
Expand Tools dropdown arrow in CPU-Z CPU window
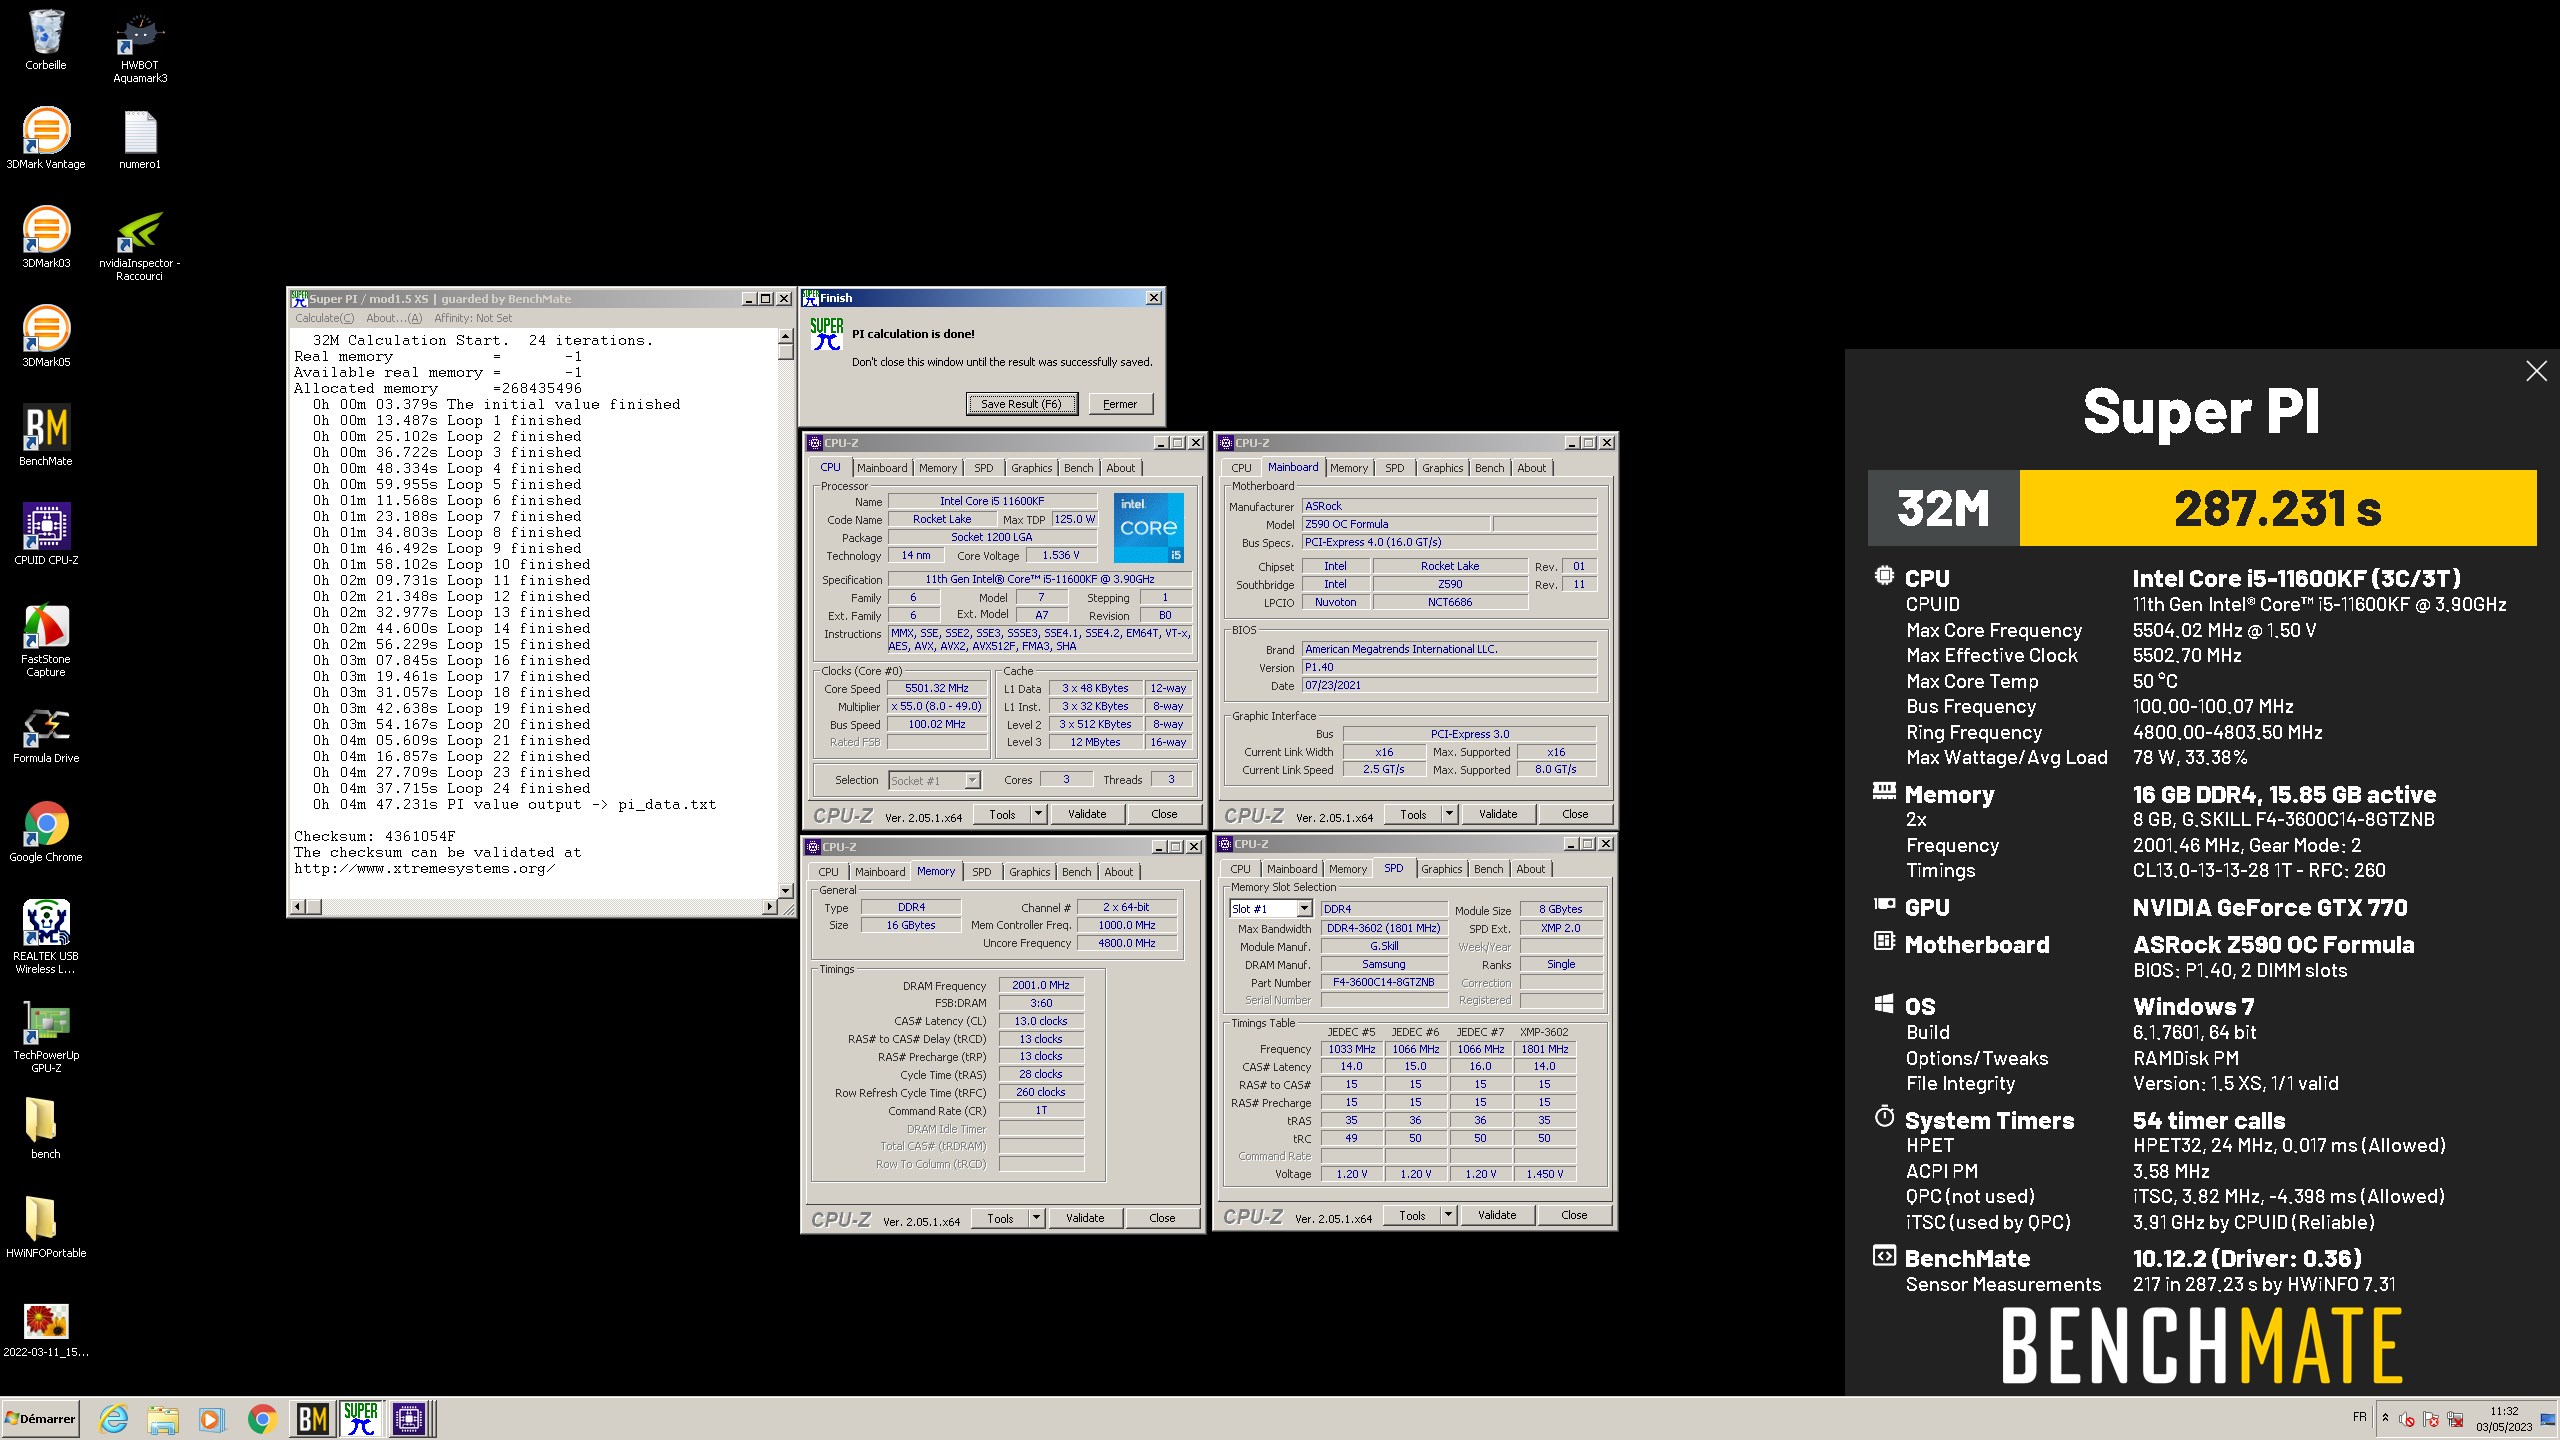1038,814
